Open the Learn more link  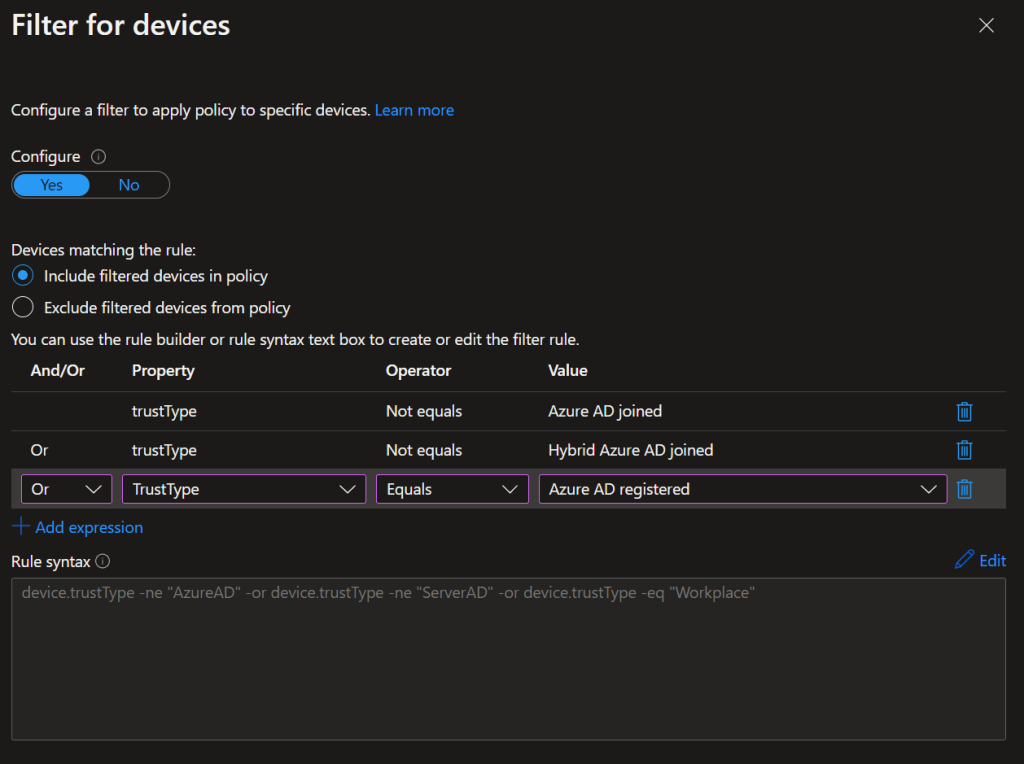(414, 110)
